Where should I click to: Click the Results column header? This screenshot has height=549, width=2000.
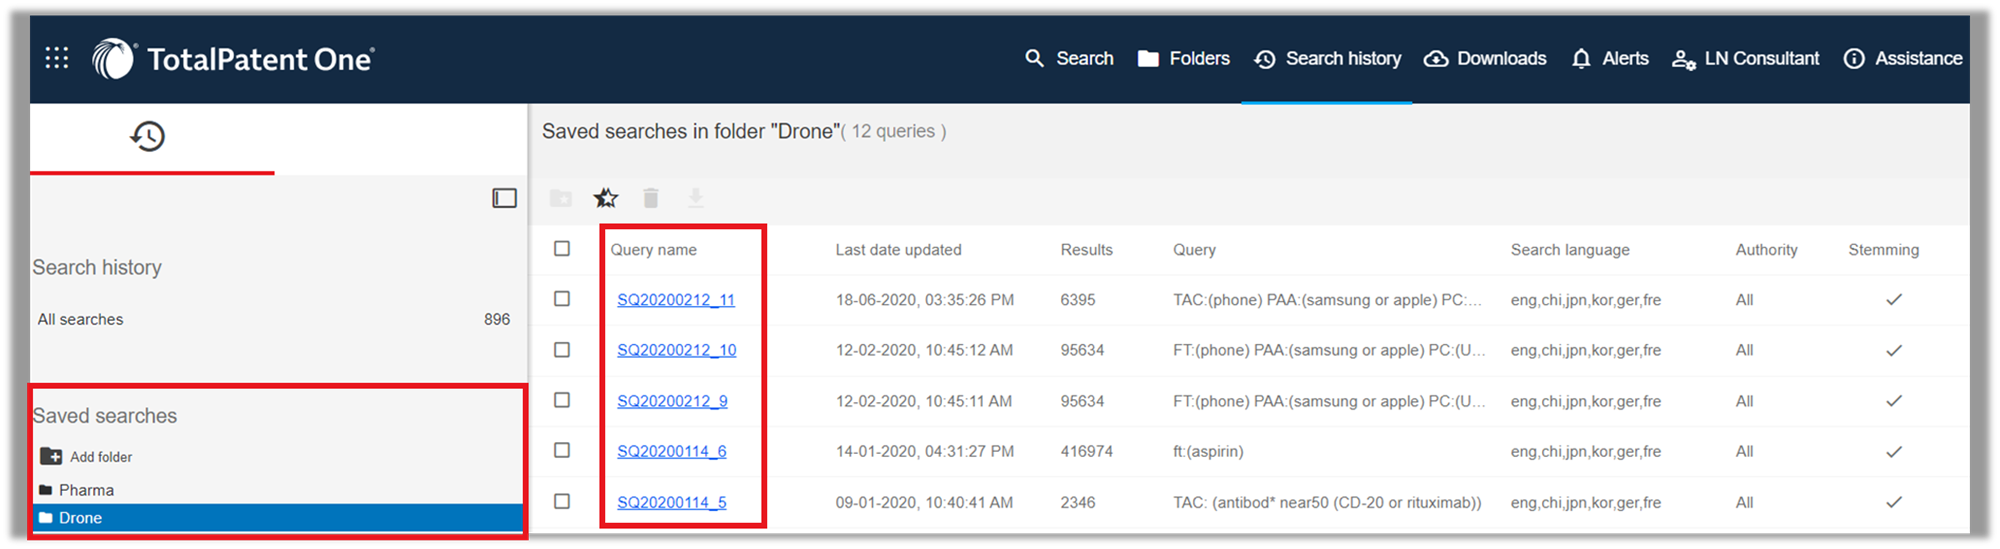click(1087, 250)
